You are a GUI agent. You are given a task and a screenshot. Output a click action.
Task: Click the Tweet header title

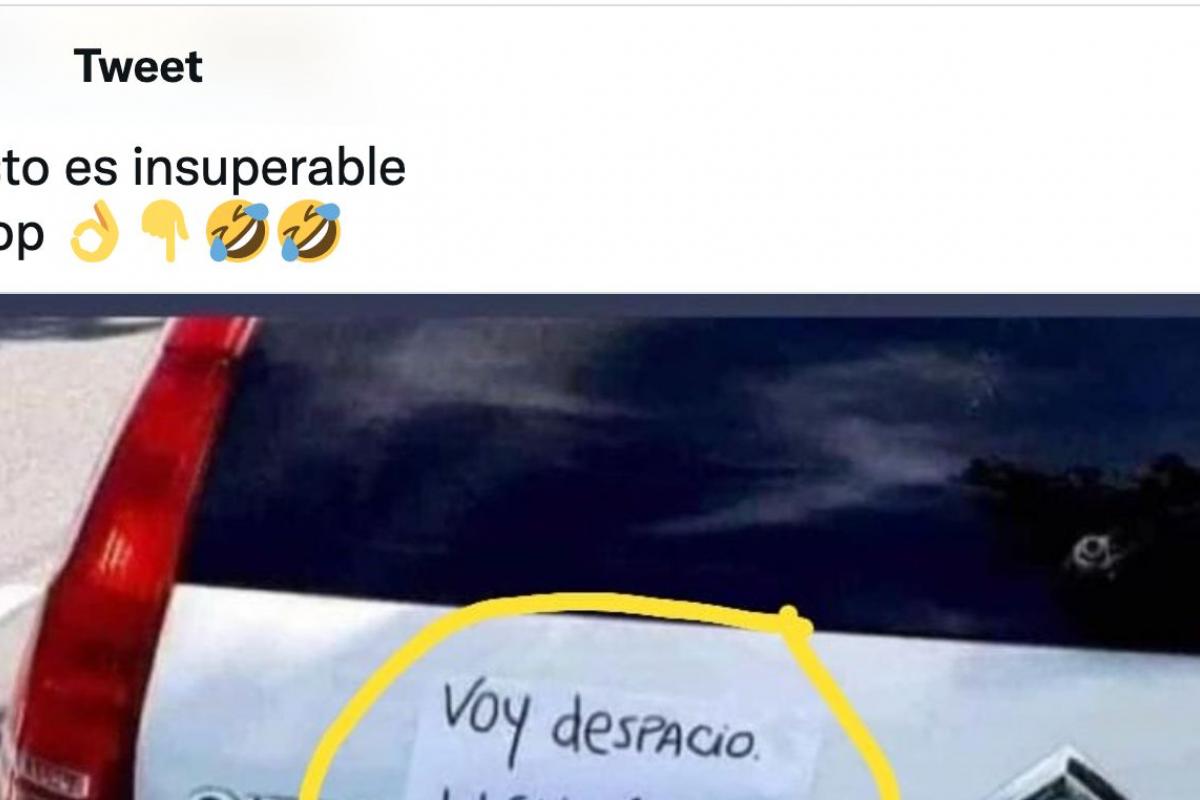[x=138, y=67]
